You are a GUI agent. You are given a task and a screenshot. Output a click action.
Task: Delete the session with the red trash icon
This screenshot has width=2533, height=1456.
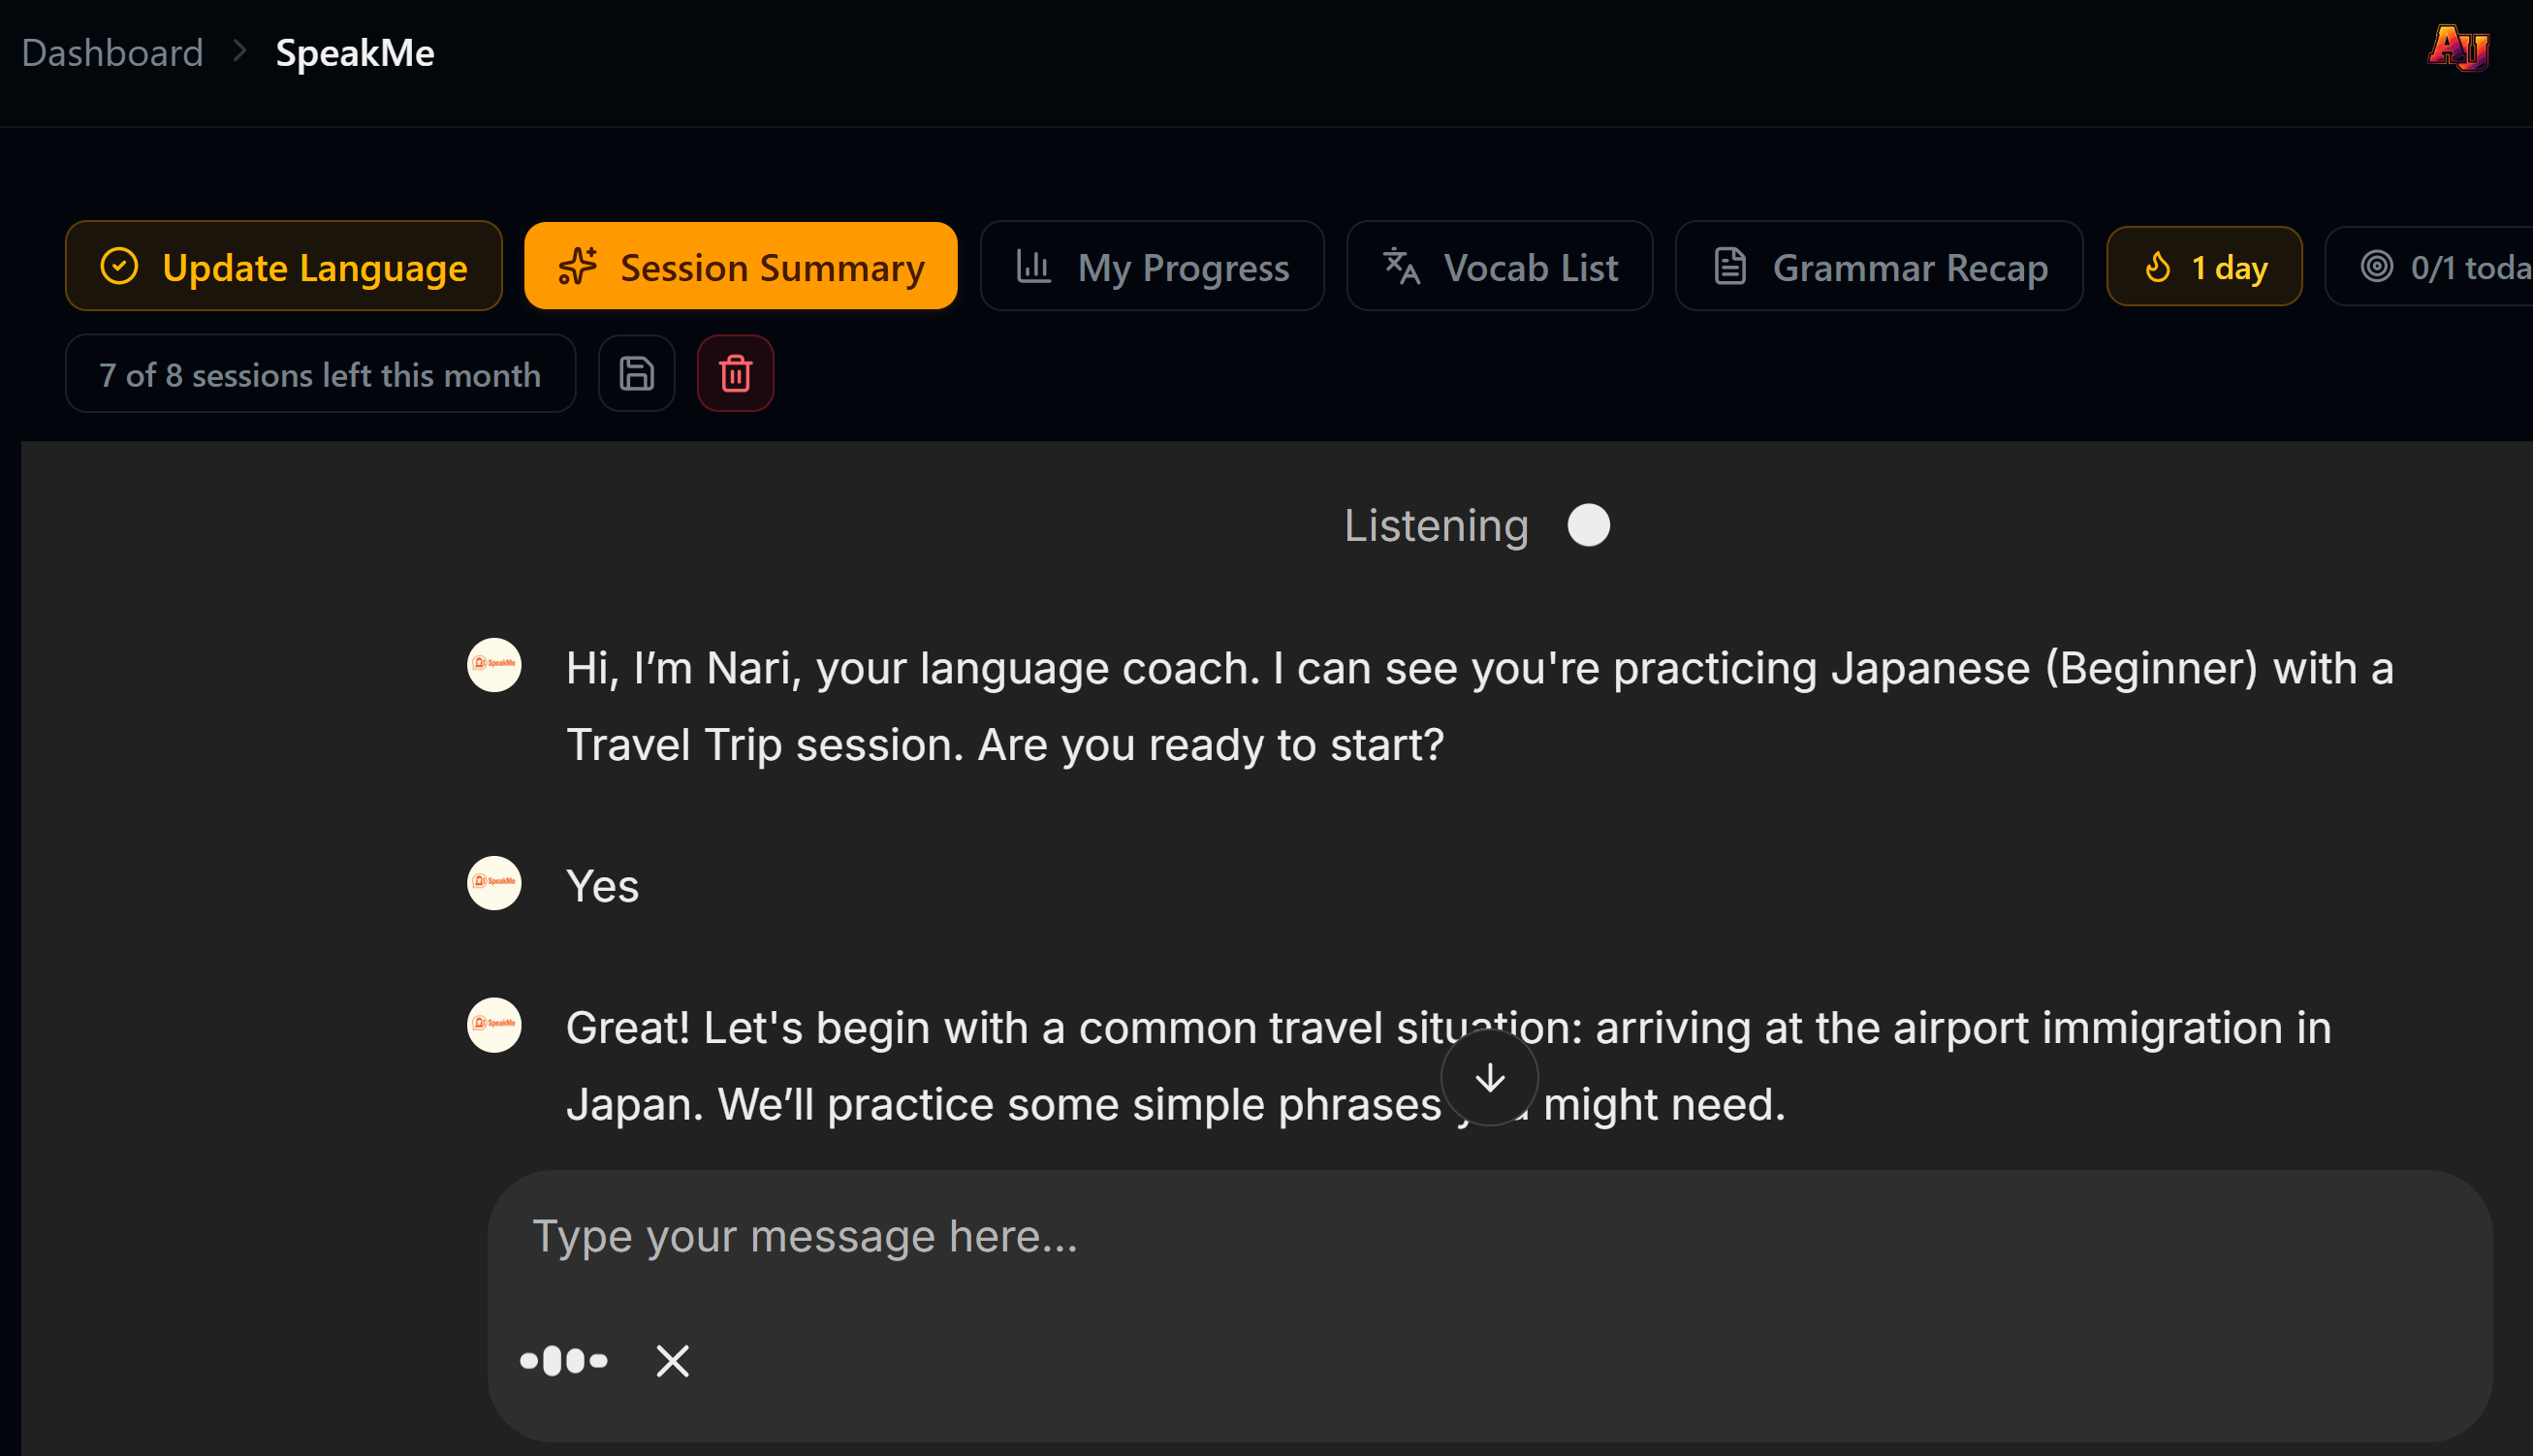[x=735, y=373]
